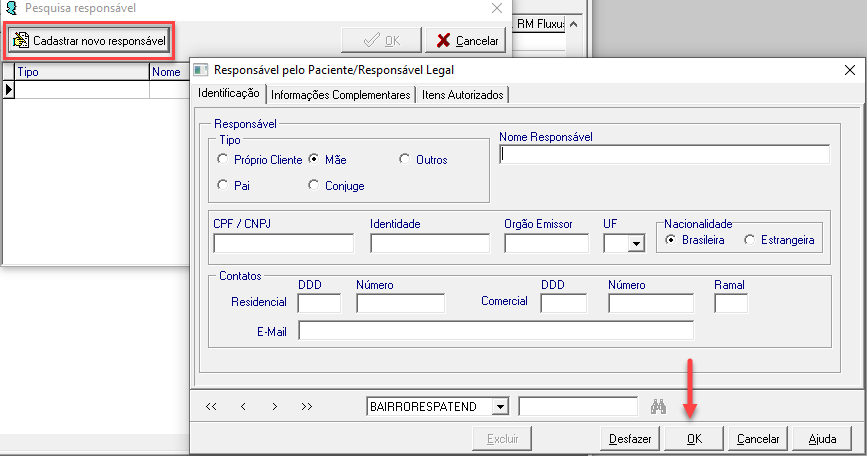Screen dimensions: 867x456
Task: Select the Outros radio option
Action: (x=405, y=159)
